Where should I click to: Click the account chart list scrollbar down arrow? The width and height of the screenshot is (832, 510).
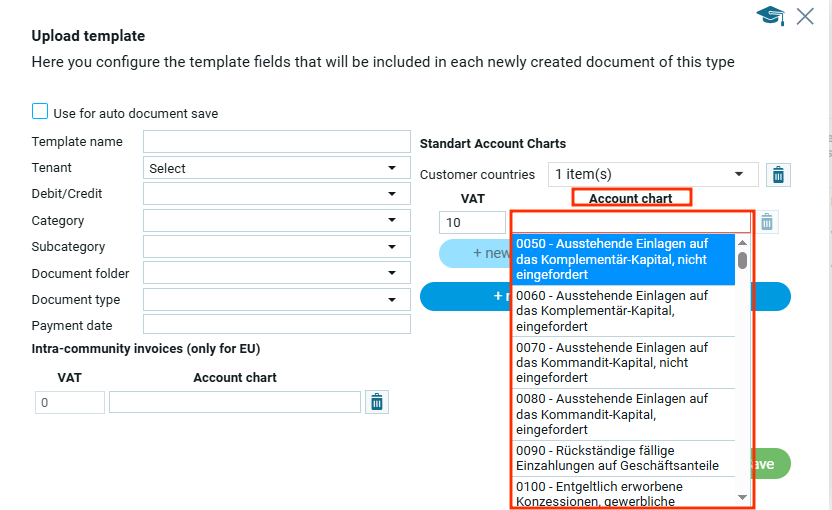click(742, 497)
